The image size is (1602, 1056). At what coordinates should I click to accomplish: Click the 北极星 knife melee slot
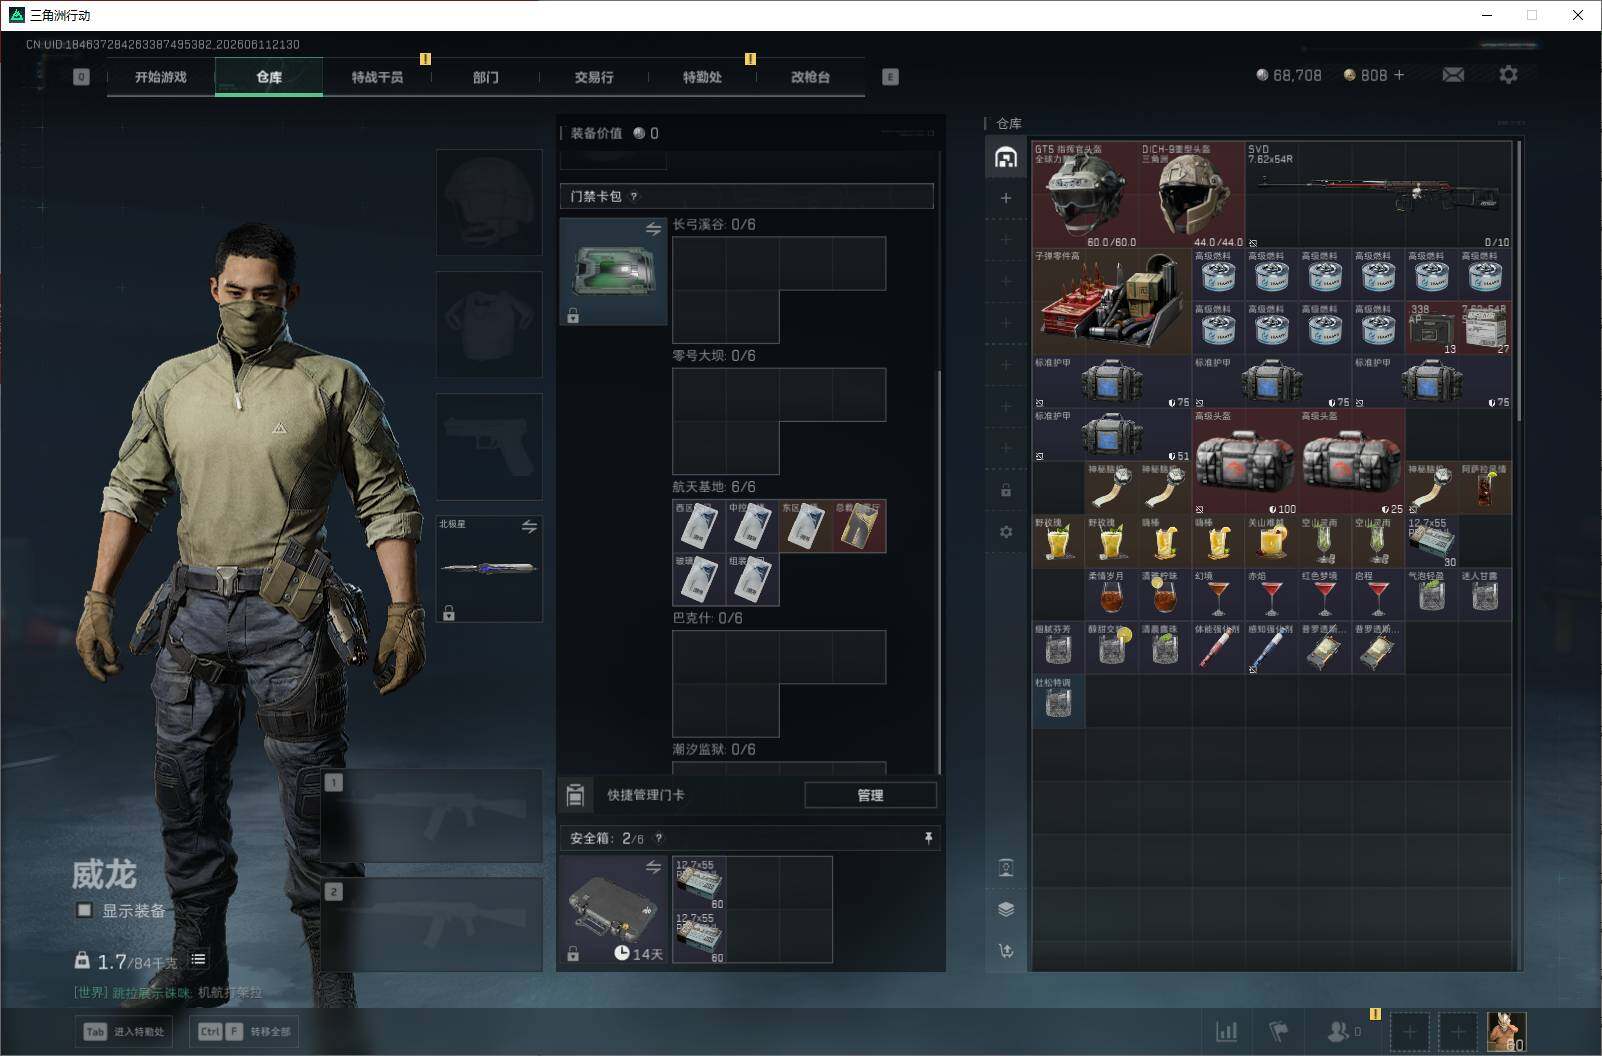[x=489, y=568]
